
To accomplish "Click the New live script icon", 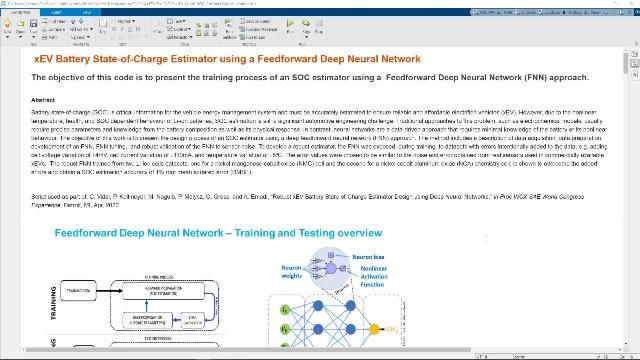I will click(7, 24).
